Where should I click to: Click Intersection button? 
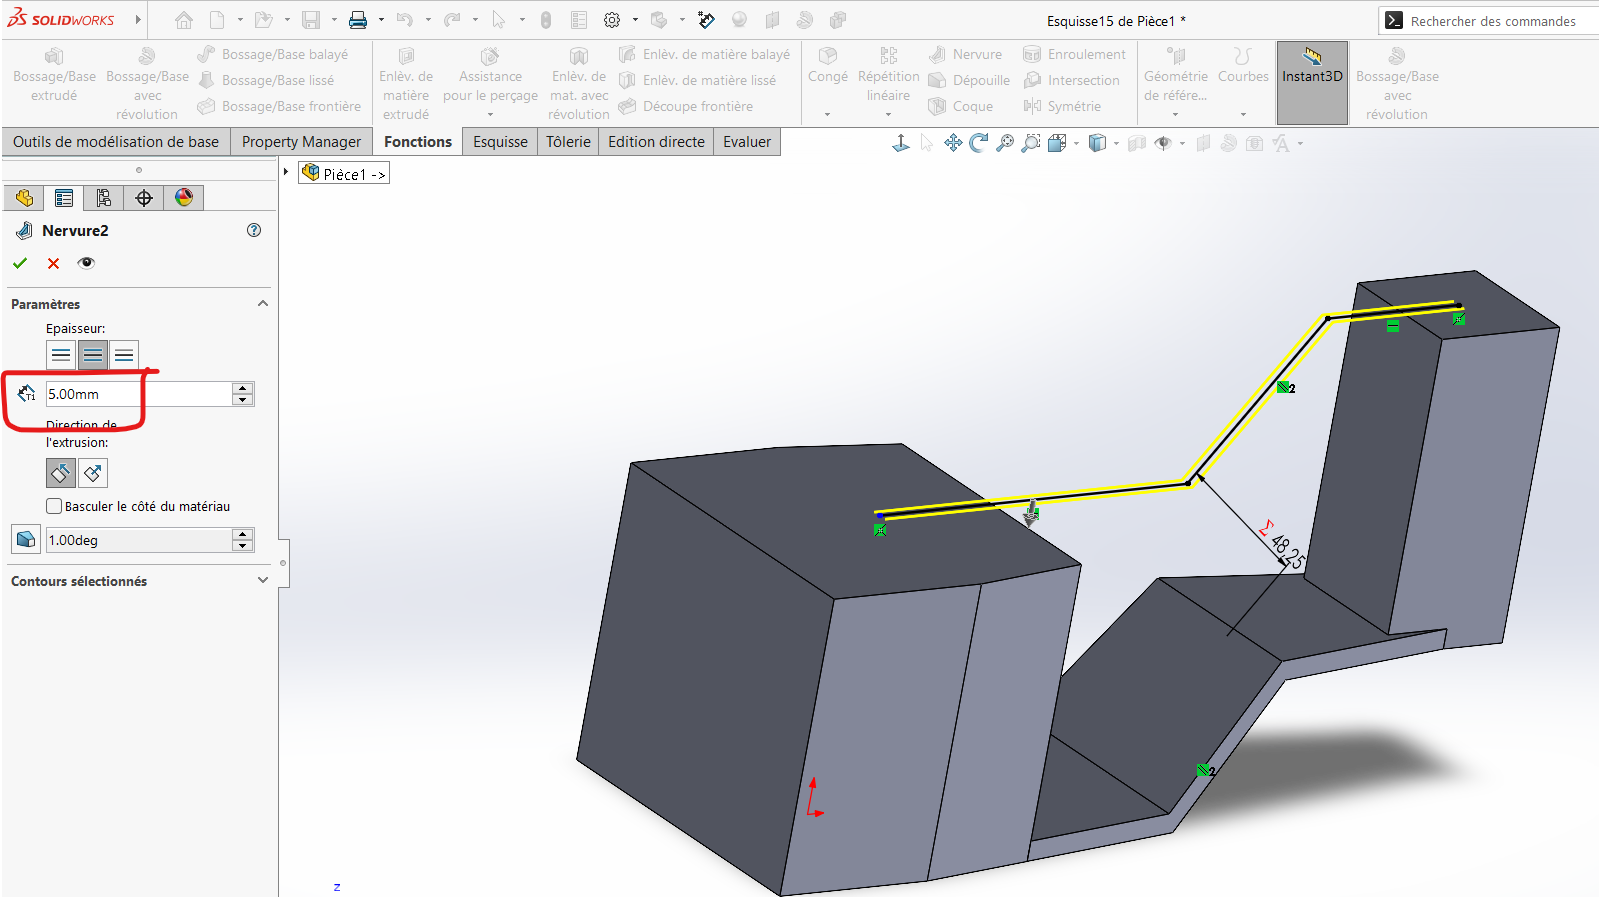click(1071, 80)
